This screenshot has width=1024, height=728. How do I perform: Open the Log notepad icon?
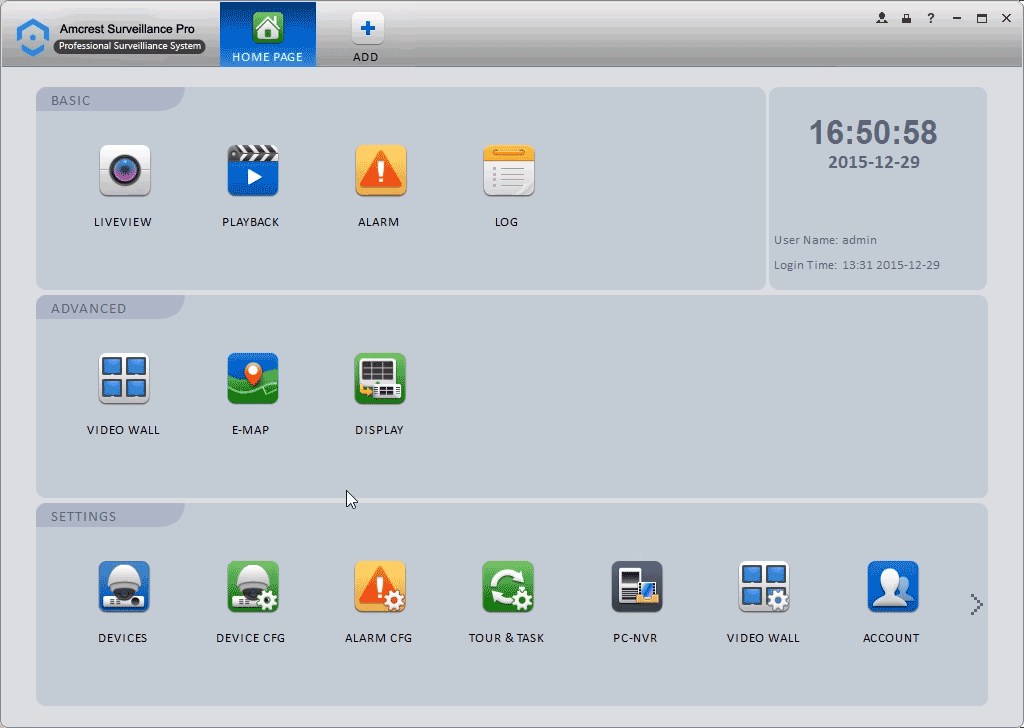click(x=509, y=170)
